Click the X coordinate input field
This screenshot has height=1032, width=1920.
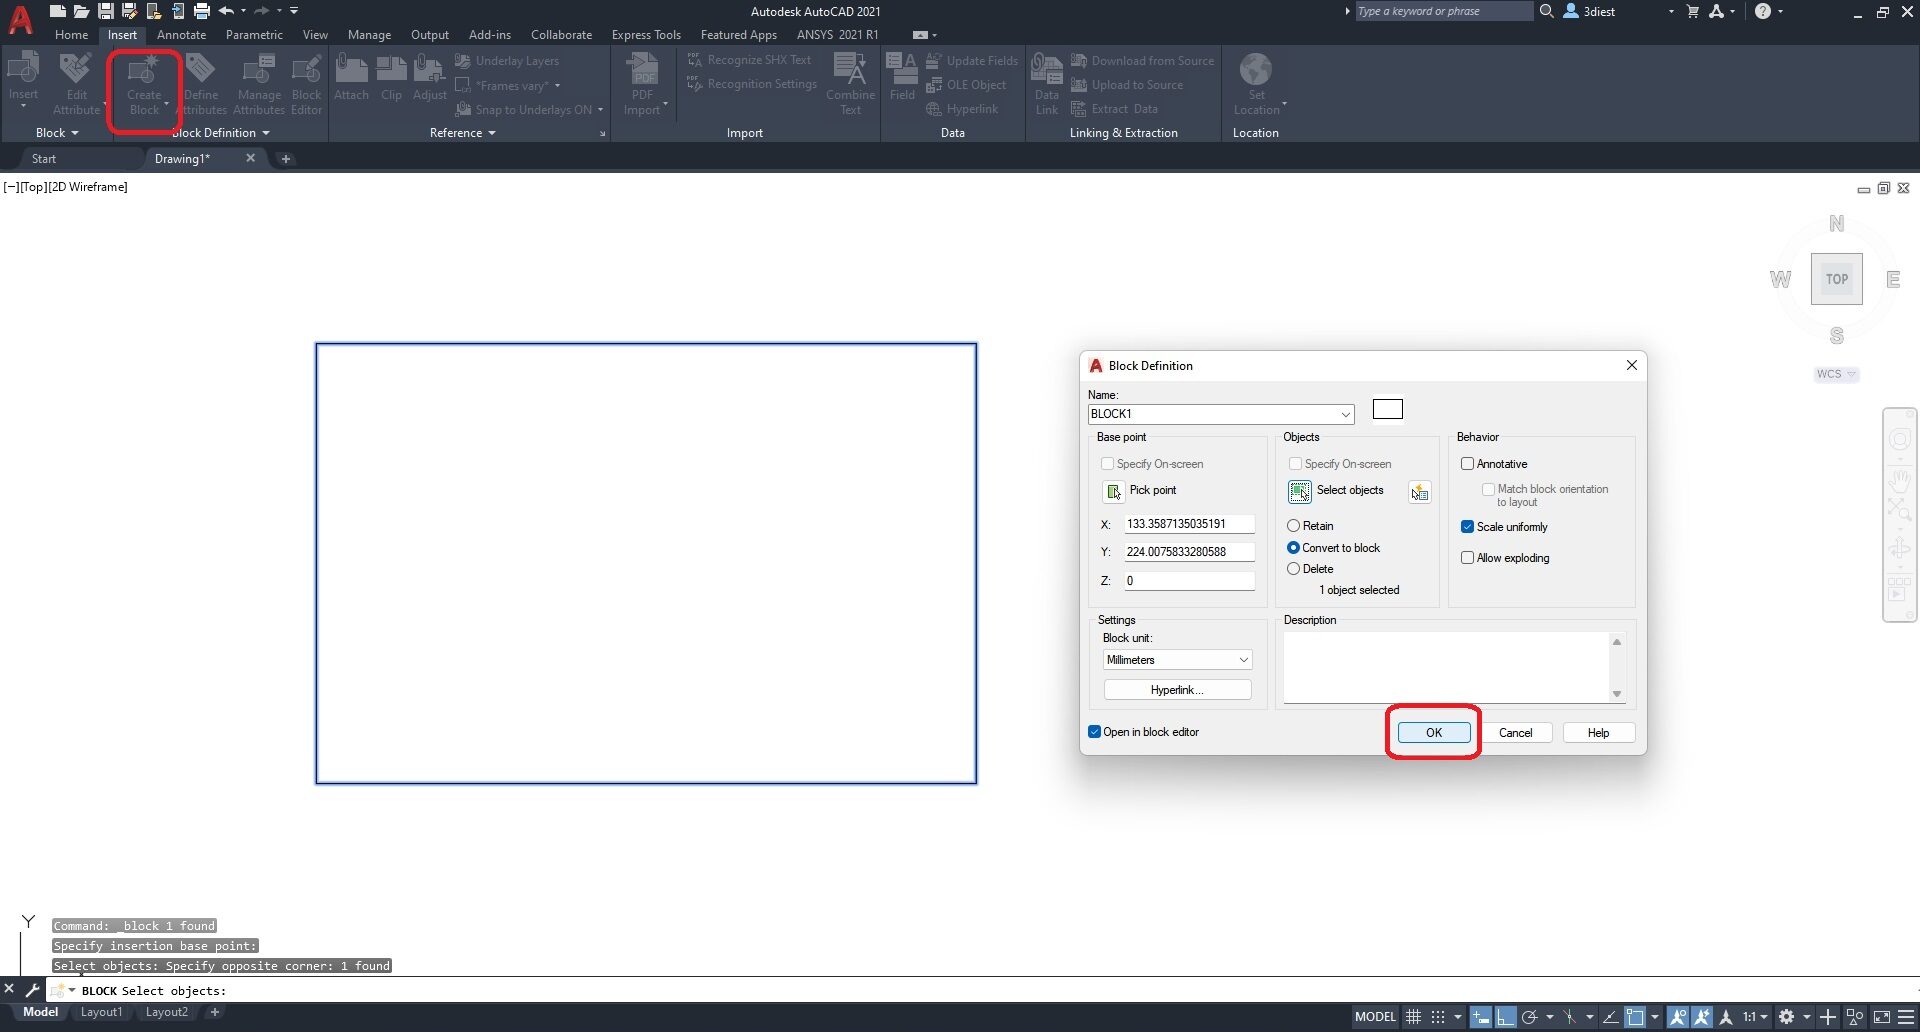coord(1189,523)
